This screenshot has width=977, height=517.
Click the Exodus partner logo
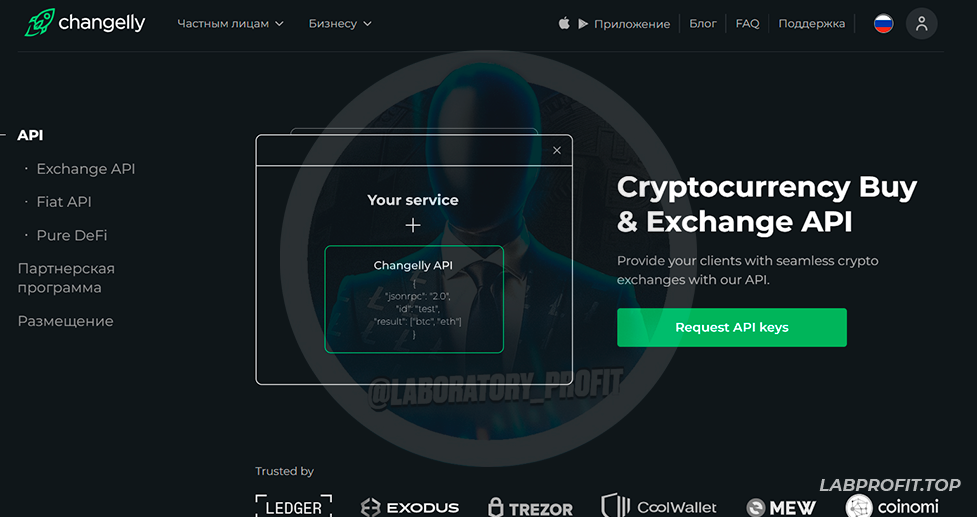coord(410,507)
